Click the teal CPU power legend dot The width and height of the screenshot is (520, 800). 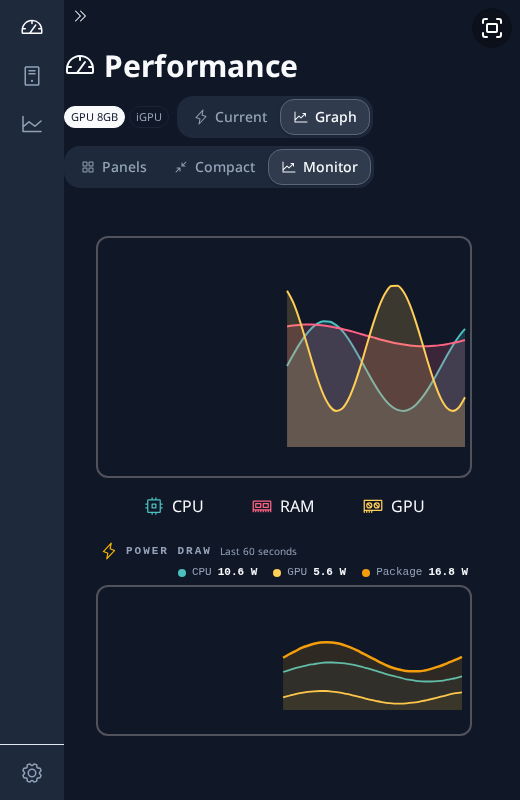coord(182,573)
